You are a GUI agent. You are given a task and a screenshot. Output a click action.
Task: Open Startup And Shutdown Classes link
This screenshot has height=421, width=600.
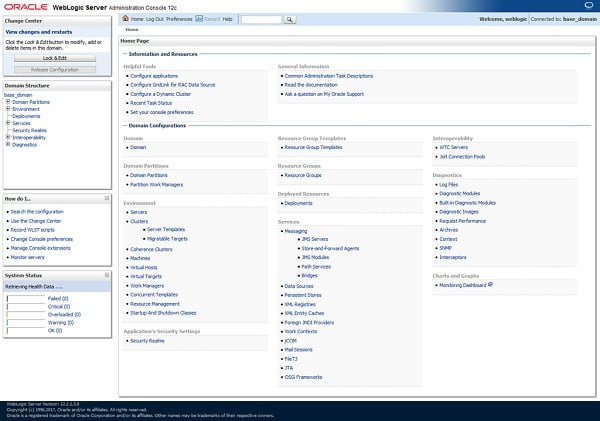(163, 313)
